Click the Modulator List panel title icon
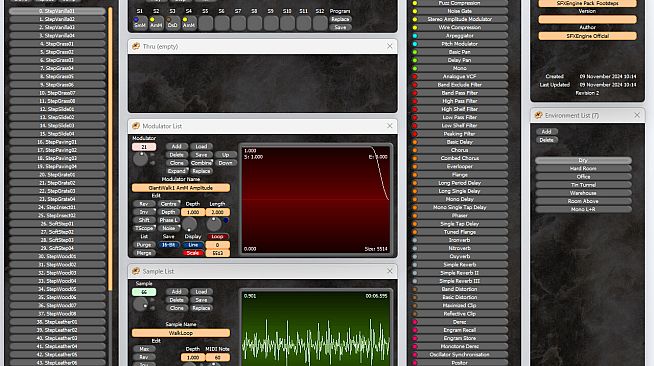654x366 pixels. pyautogui.click(x=136, y=126)
